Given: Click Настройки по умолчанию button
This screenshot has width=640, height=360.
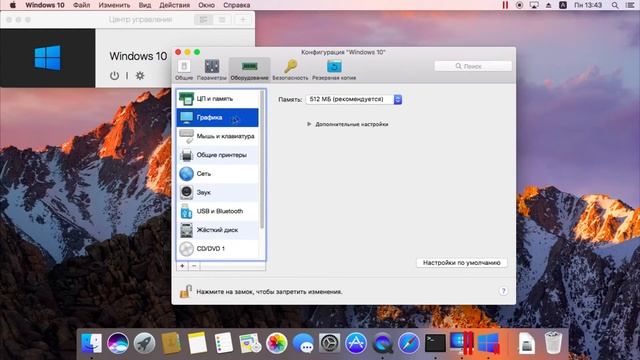Looking at the screenshot, I should tap(462, 263).
